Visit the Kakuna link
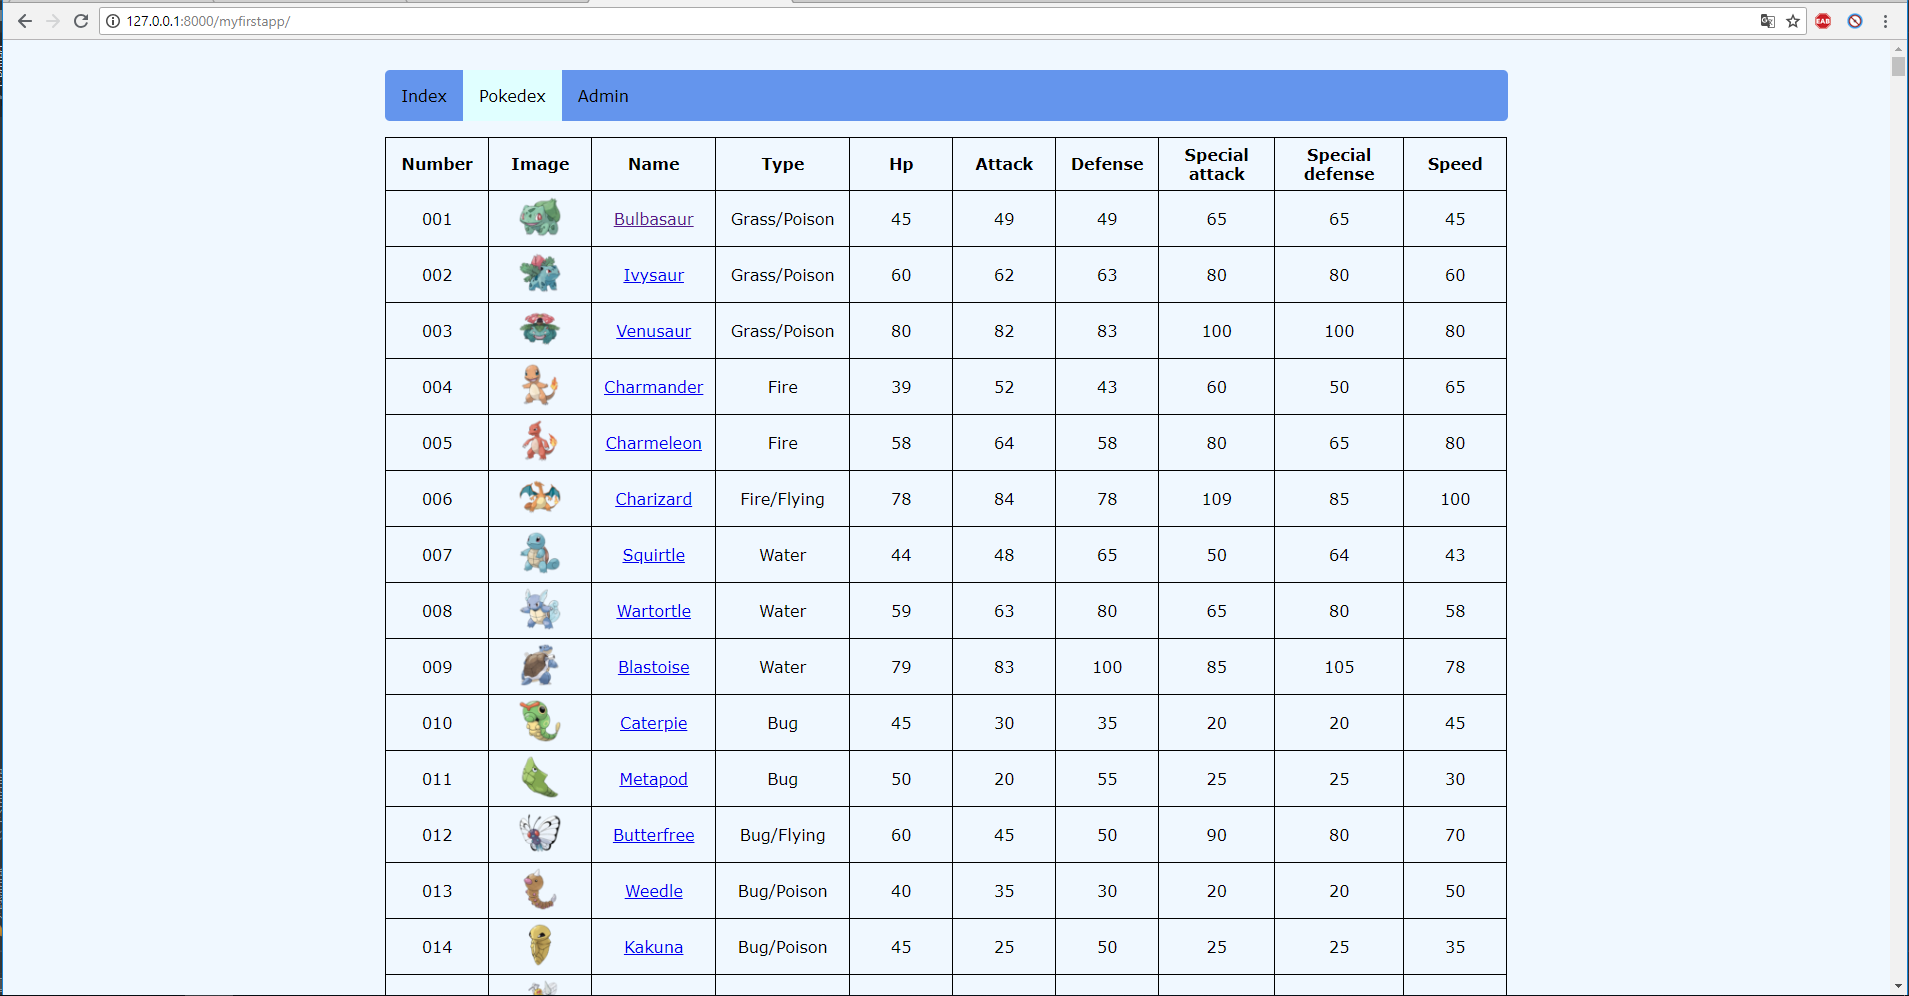Screen dimensions: 1909x996 (x=653, y=947)
